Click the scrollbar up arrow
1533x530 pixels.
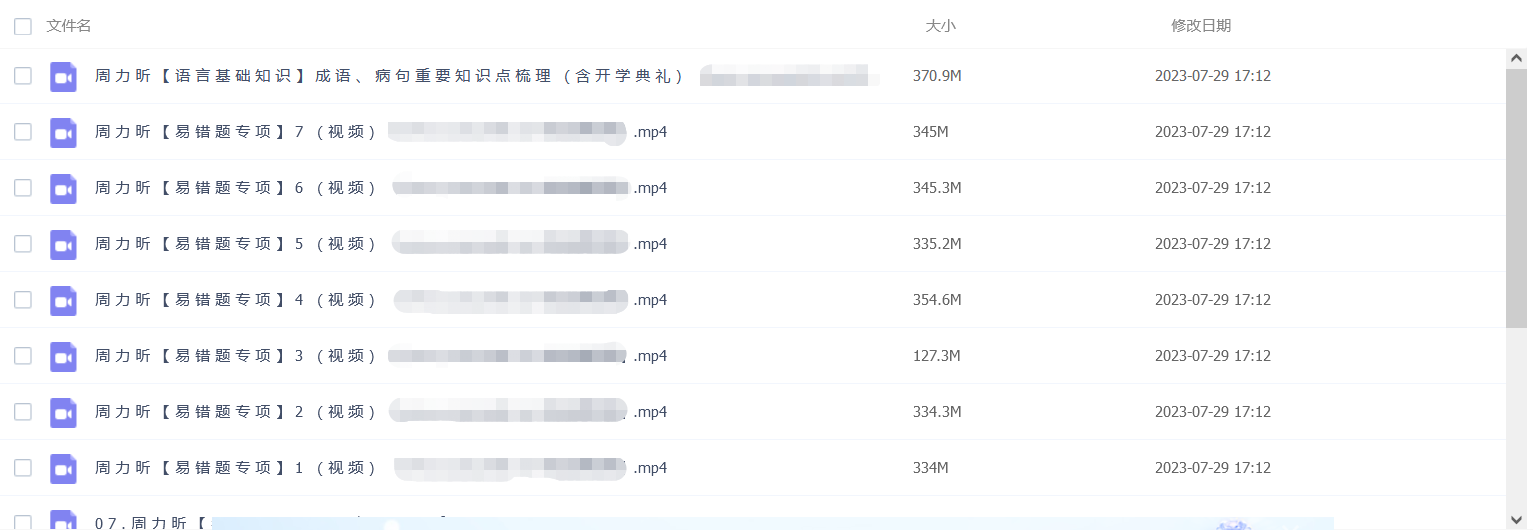click(1516, 58)
